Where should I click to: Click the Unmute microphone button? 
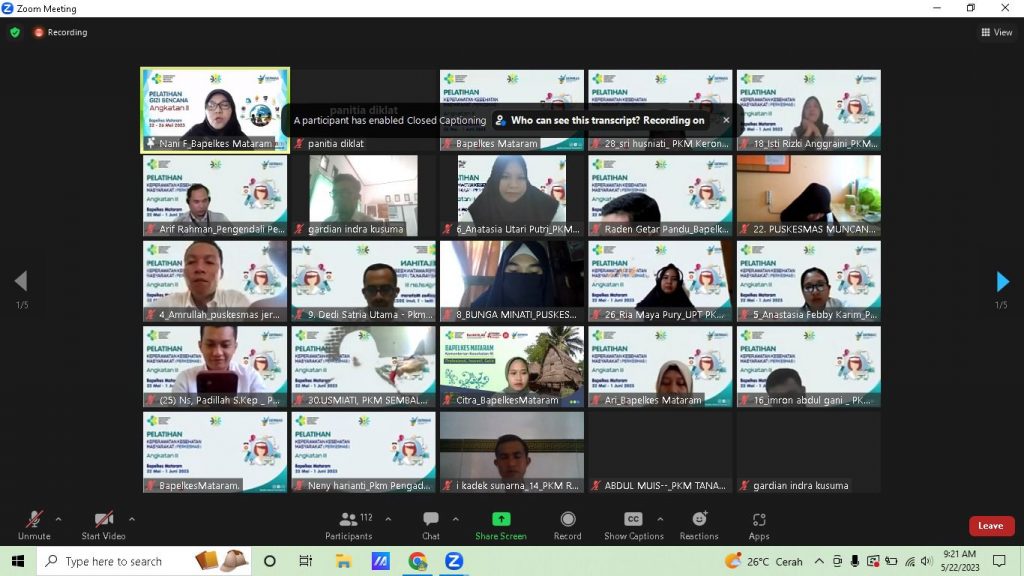[34, 526]
